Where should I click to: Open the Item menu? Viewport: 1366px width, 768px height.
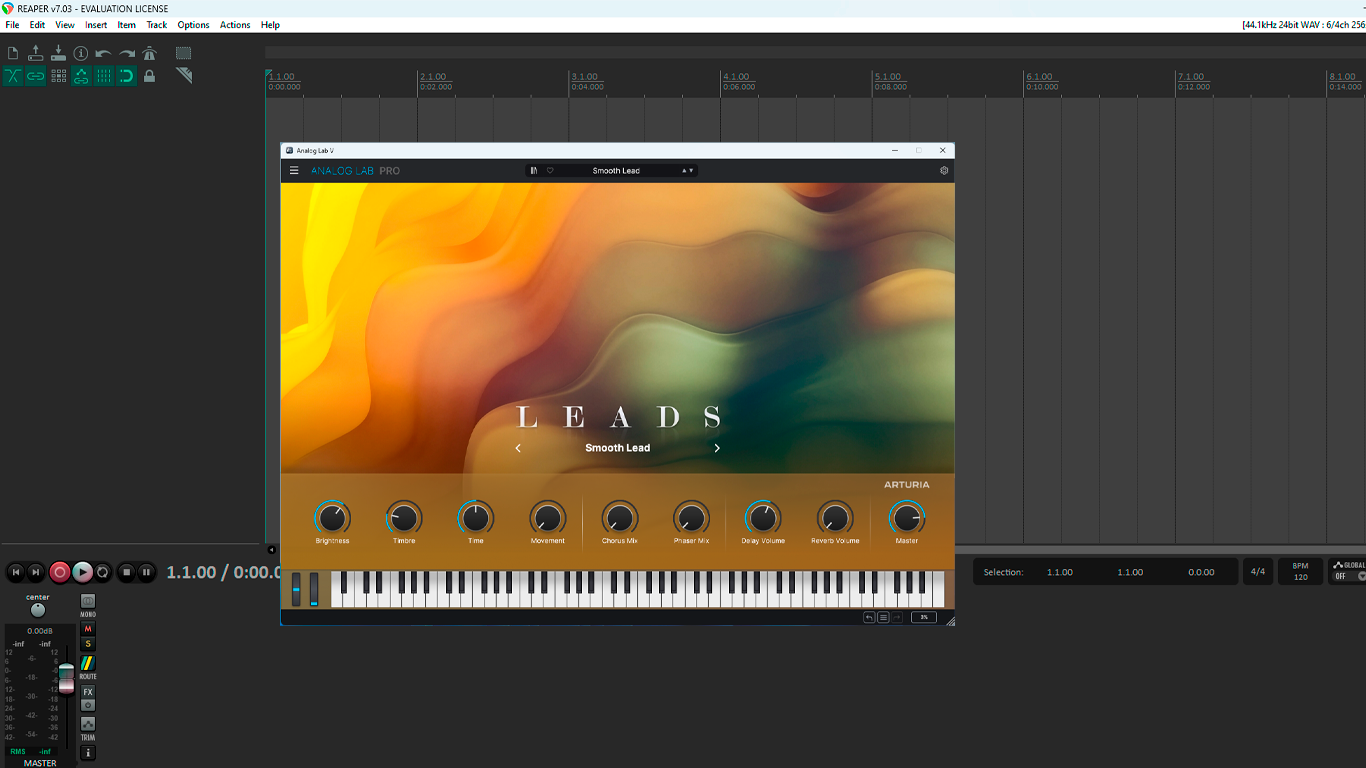pyautogui.click(x=127, y=25)
